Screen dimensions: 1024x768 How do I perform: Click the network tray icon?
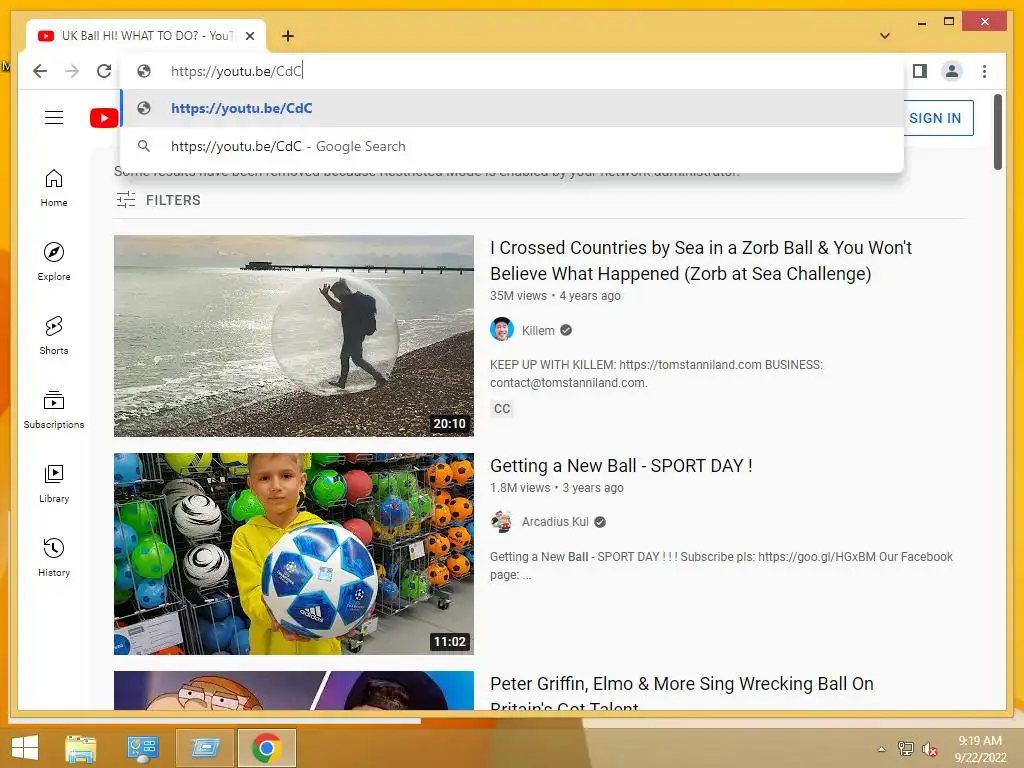pos(905,749)
